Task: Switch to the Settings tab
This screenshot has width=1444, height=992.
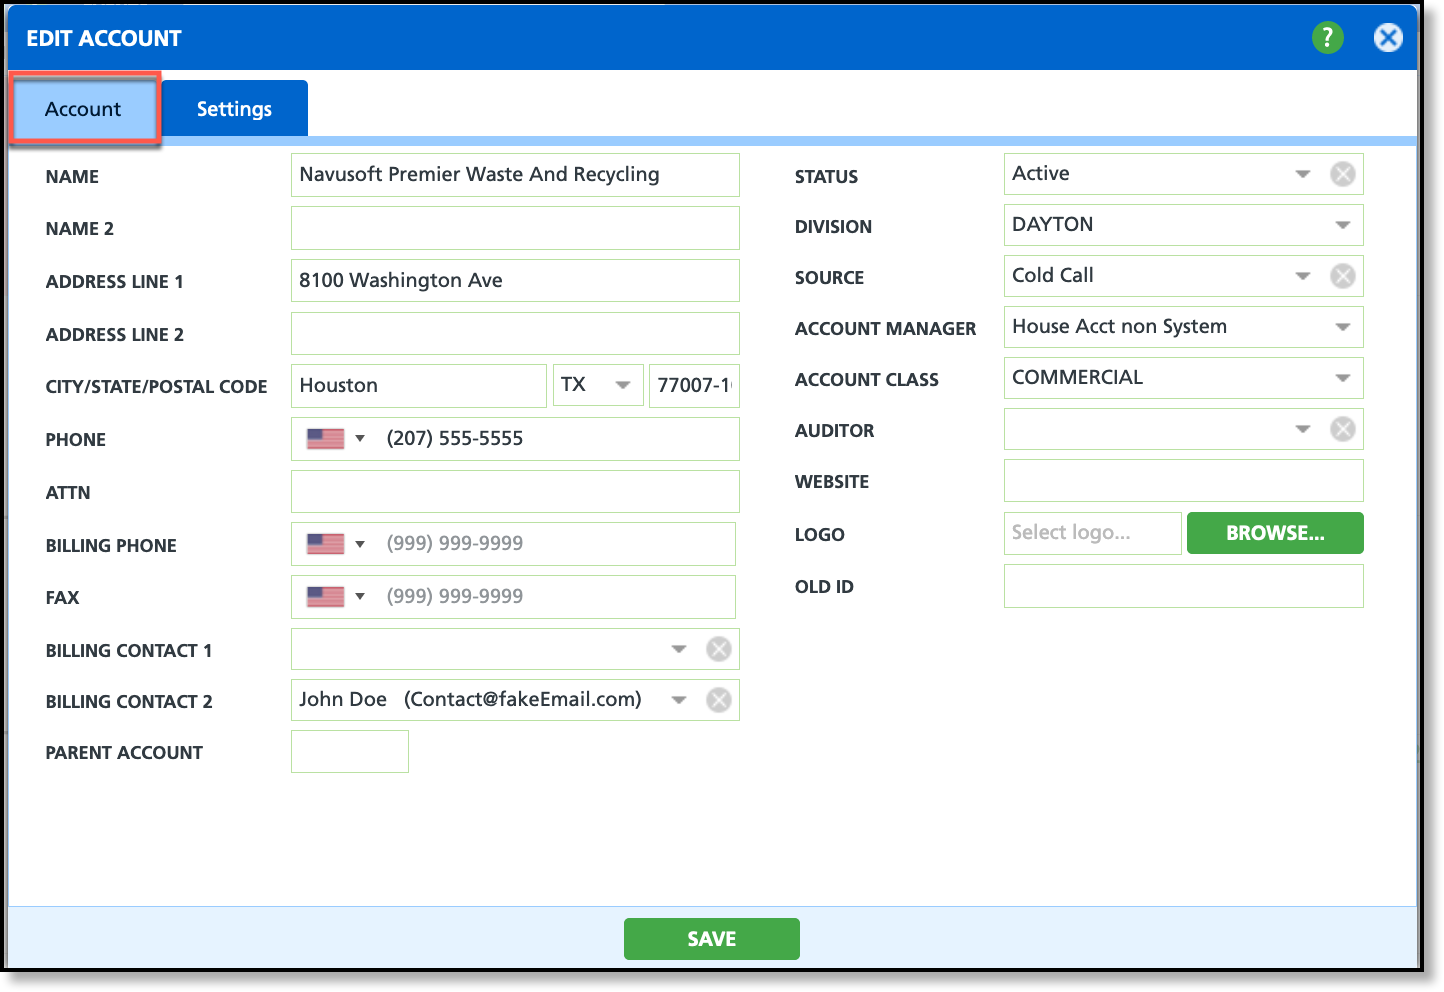Action: (x=234, y=108)
